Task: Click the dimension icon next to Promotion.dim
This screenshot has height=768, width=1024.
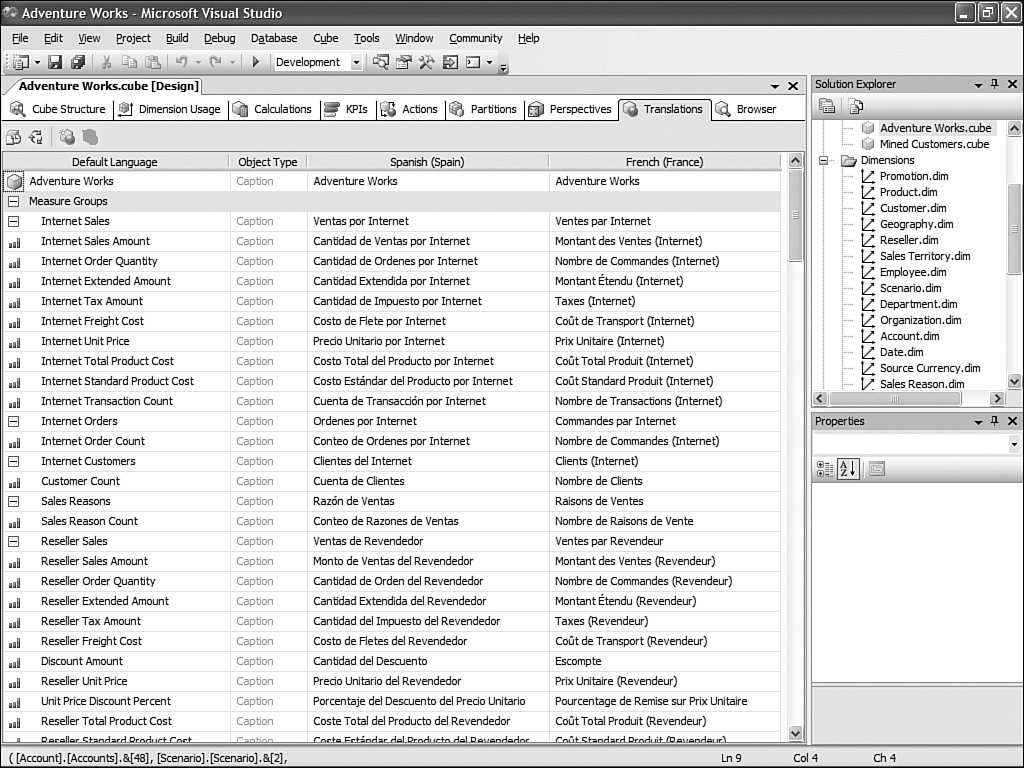Action: tap(868, 176)
